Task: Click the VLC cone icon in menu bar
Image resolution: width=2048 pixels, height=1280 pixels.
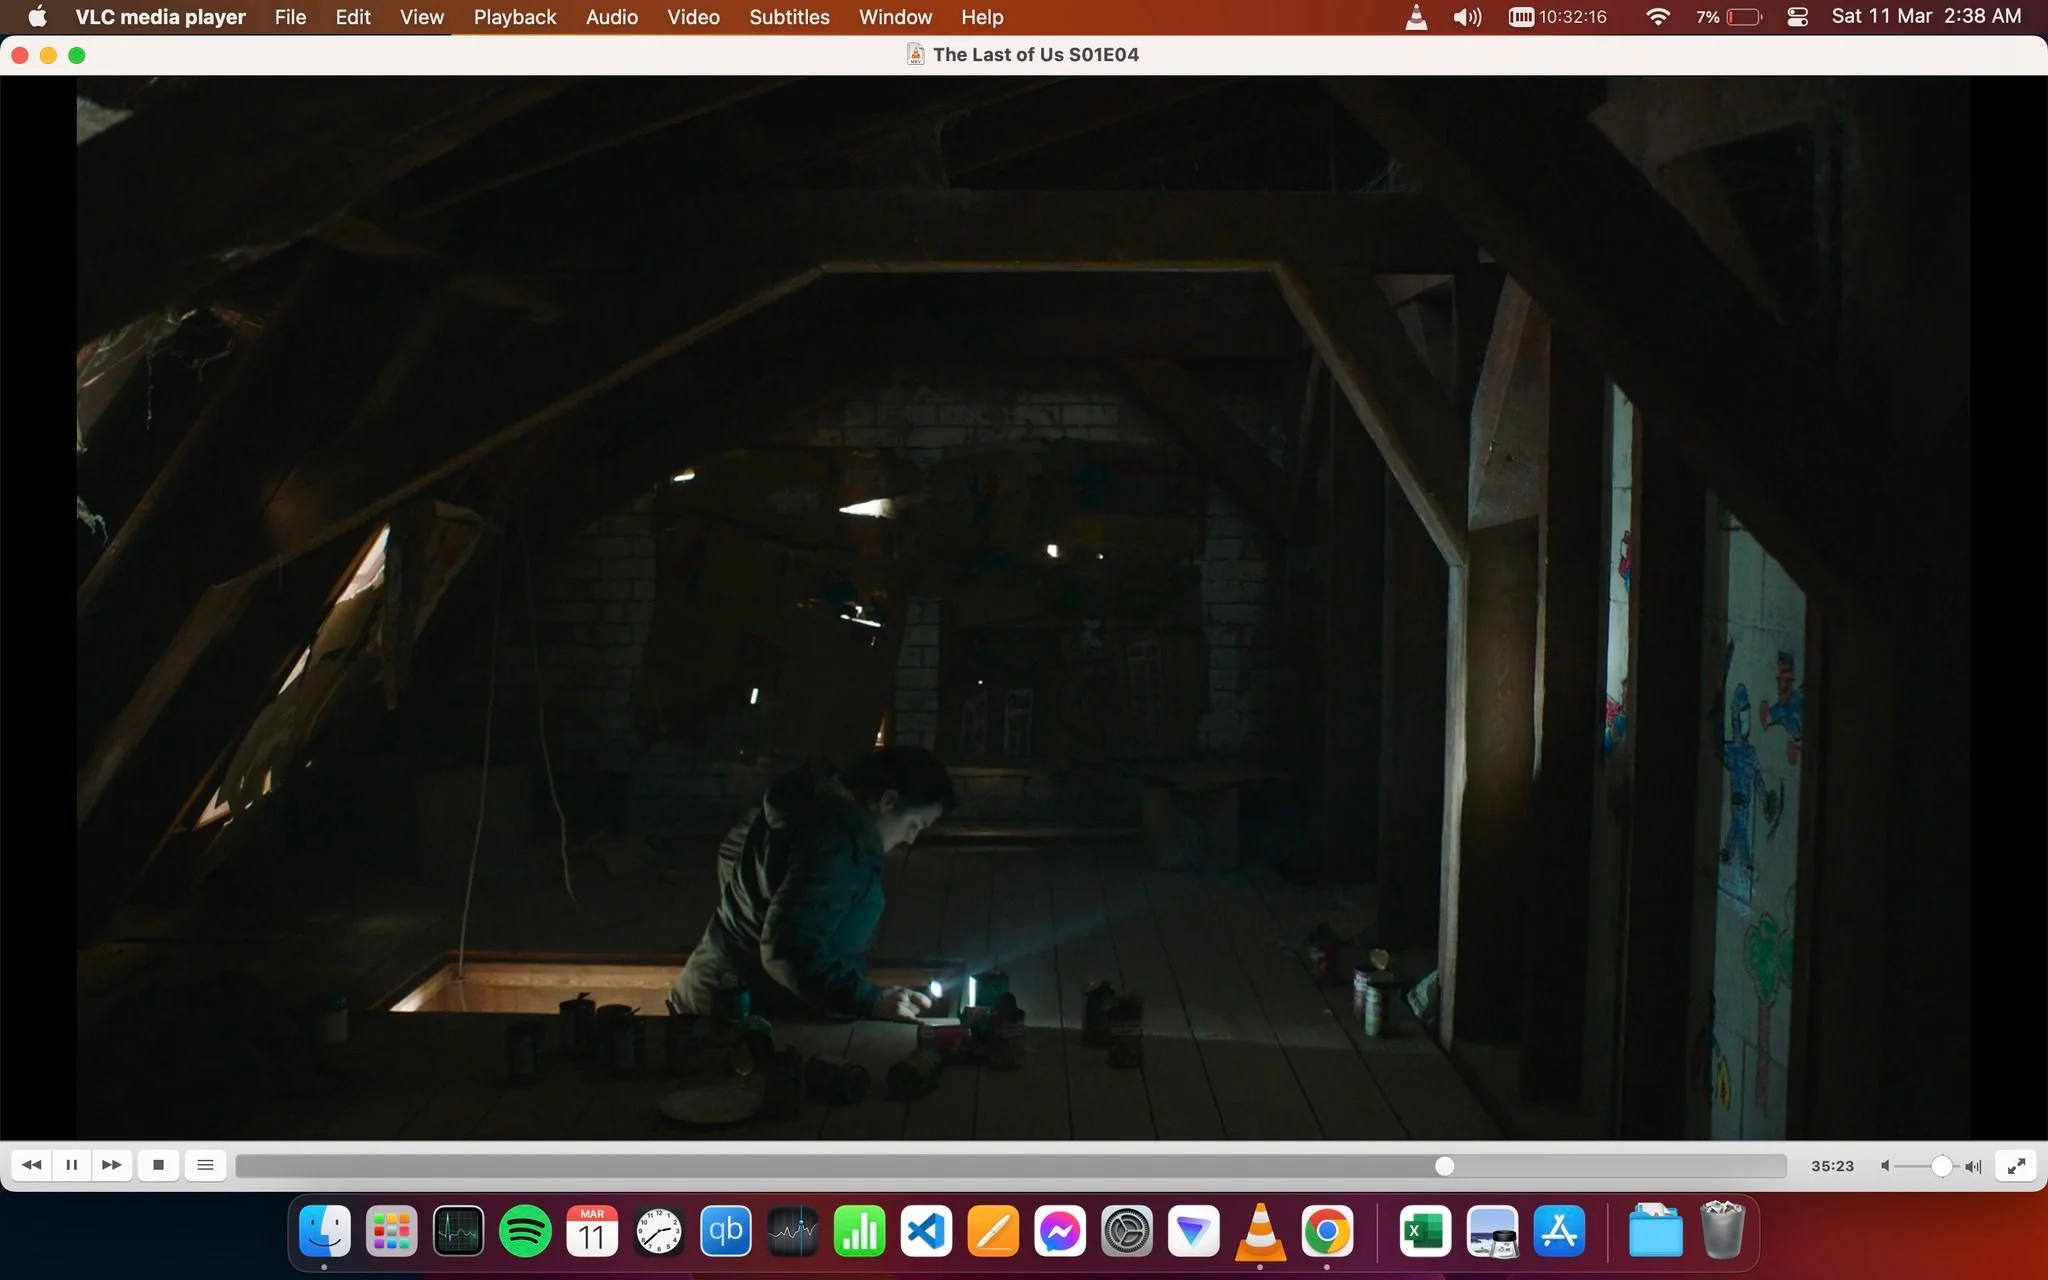Action: (x=1416, y=17)
